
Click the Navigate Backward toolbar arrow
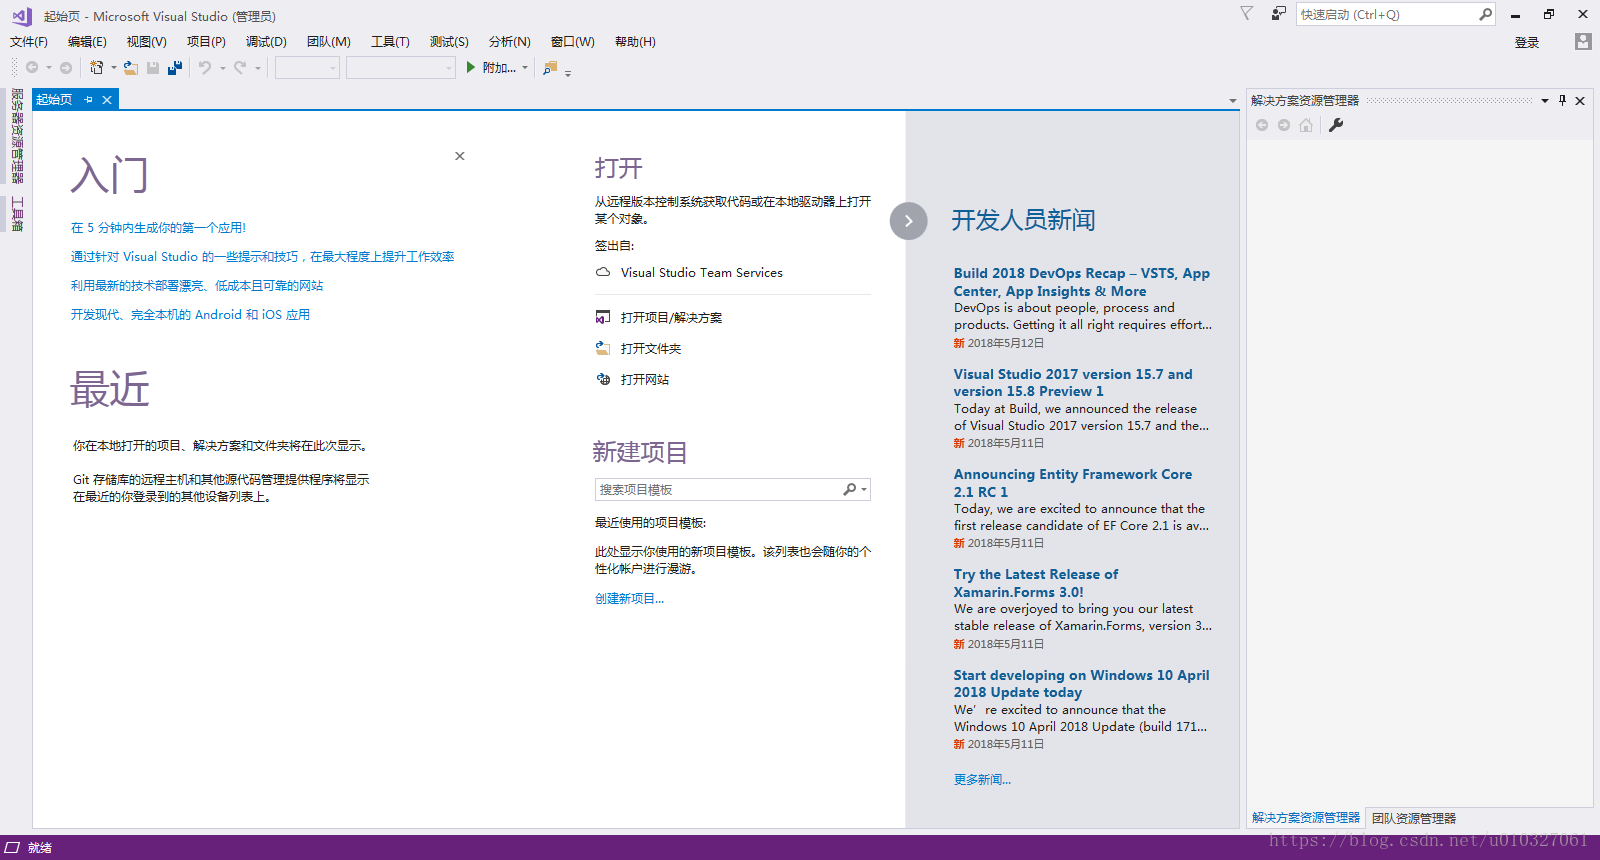tap(32, 68)
